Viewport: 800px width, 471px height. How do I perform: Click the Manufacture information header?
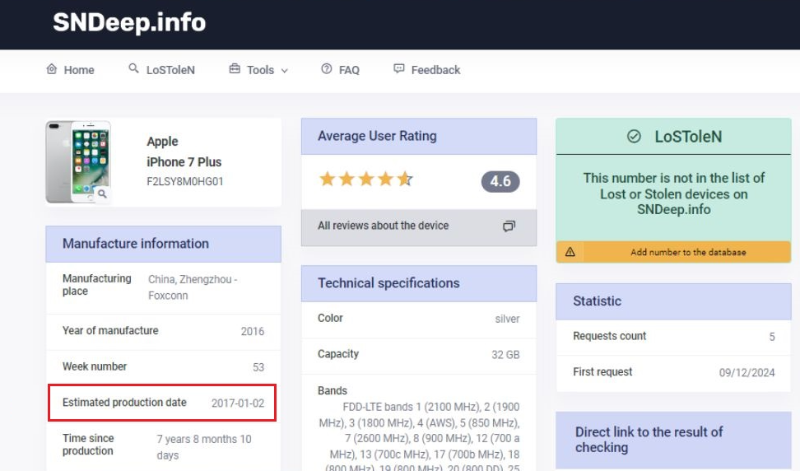click(x=163, y=244)
